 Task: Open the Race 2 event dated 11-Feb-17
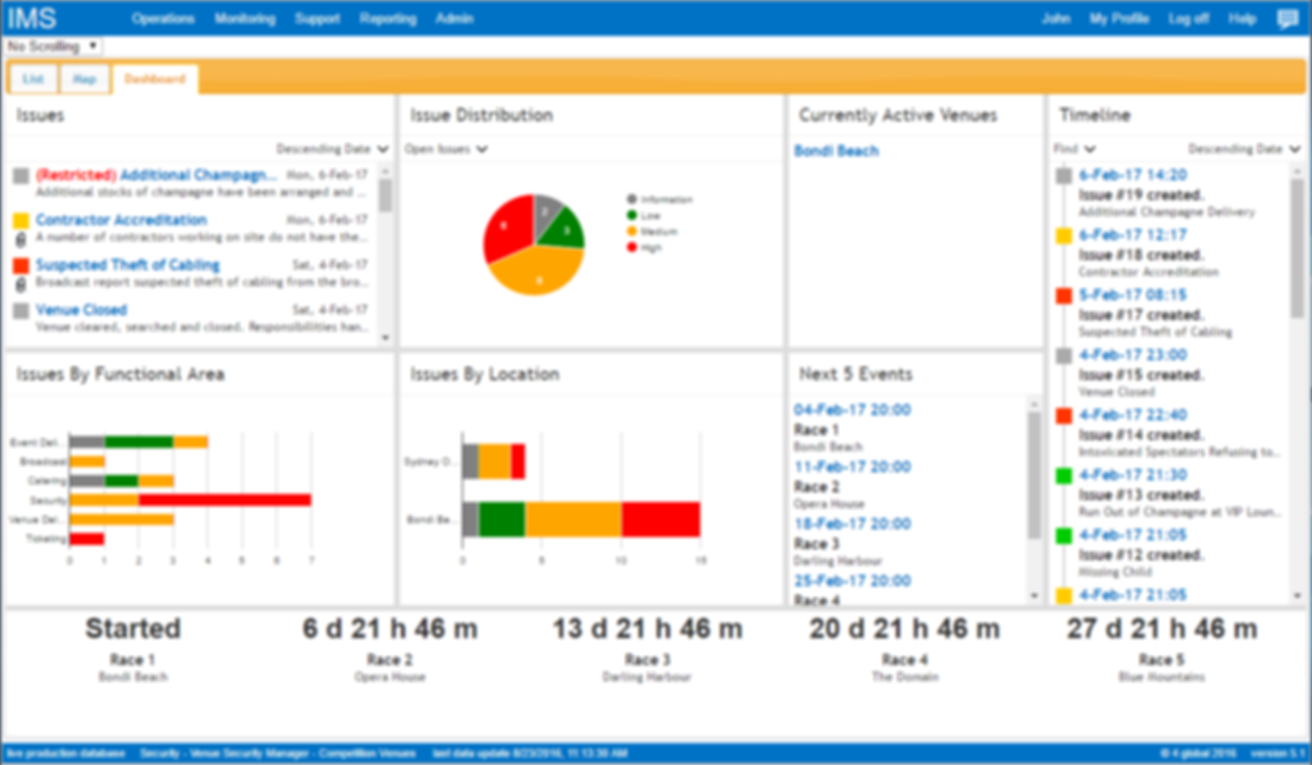point(853,466)
